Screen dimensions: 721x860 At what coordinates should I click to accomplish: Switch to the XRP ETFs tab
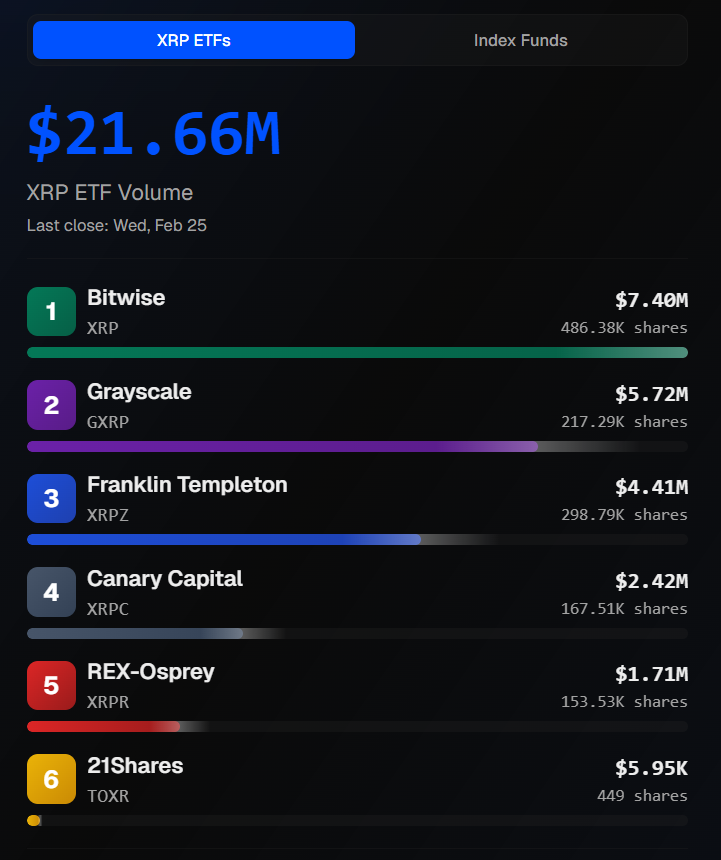click(x=194, y=40)
